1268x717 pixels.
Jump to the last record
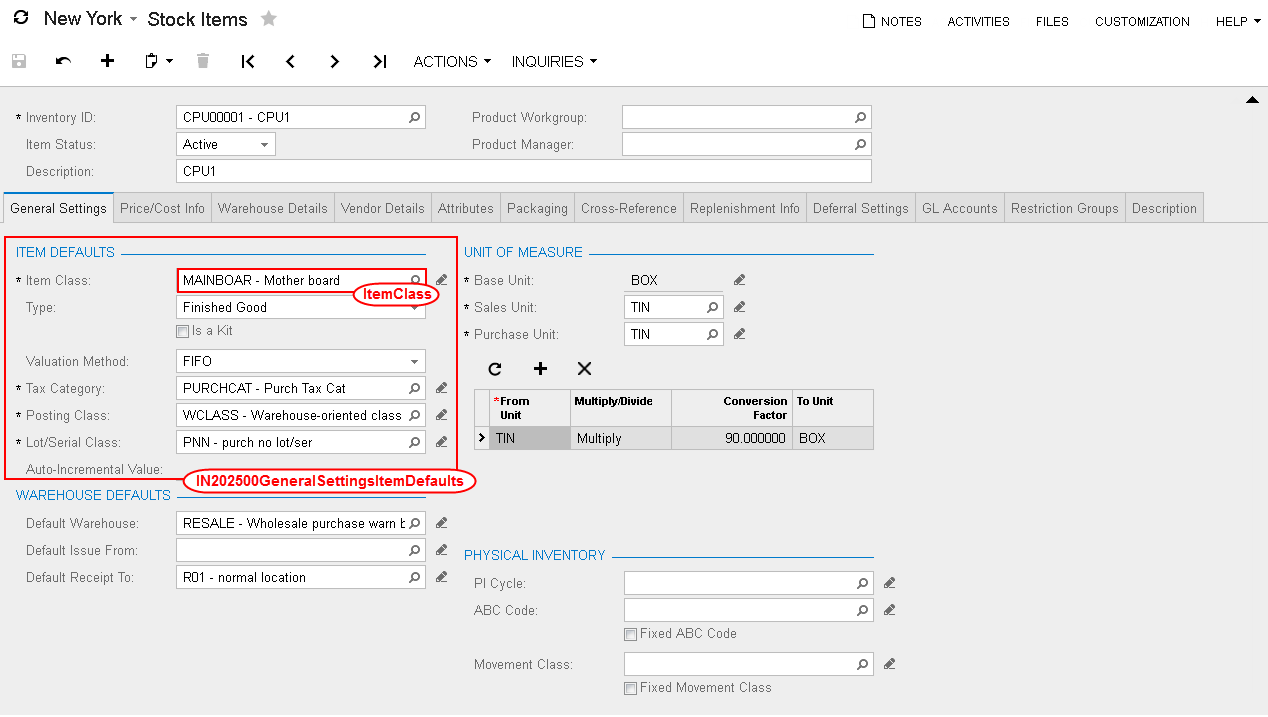tap(379, 61)
